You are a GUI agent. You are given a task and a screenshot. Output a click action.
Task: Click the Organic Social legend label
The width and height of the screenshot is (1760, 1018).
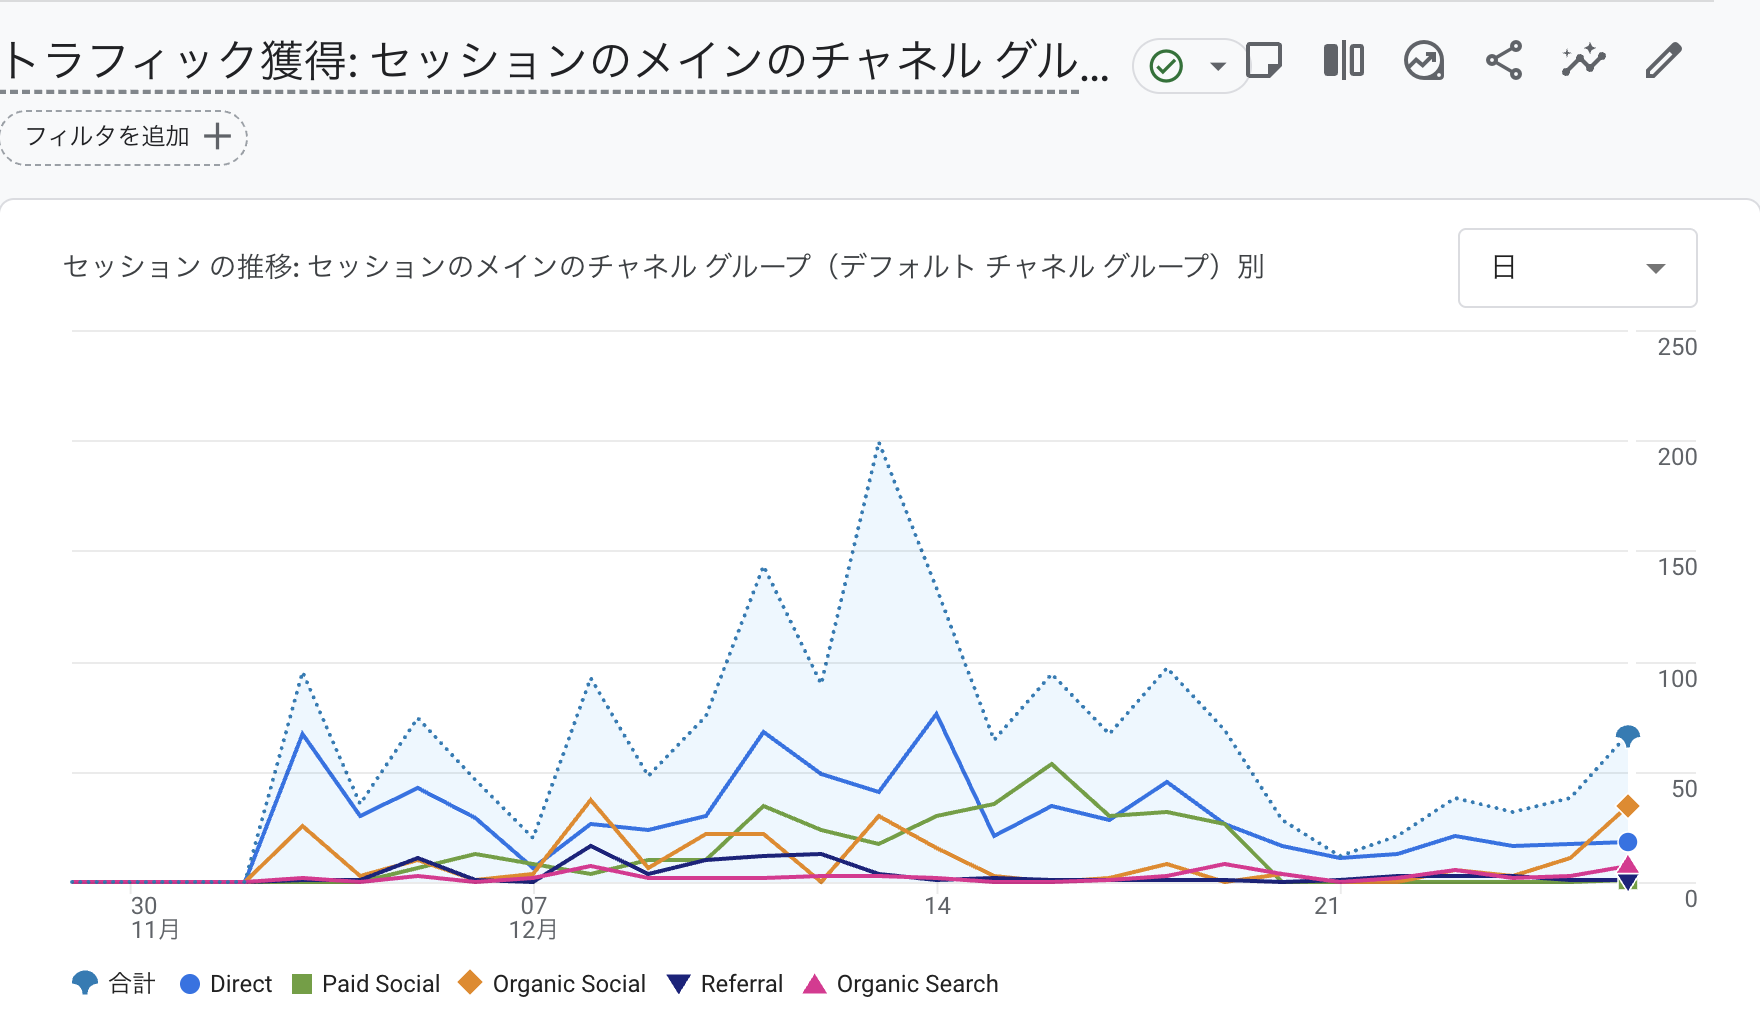pyautogui.click(x=568, y=983)
